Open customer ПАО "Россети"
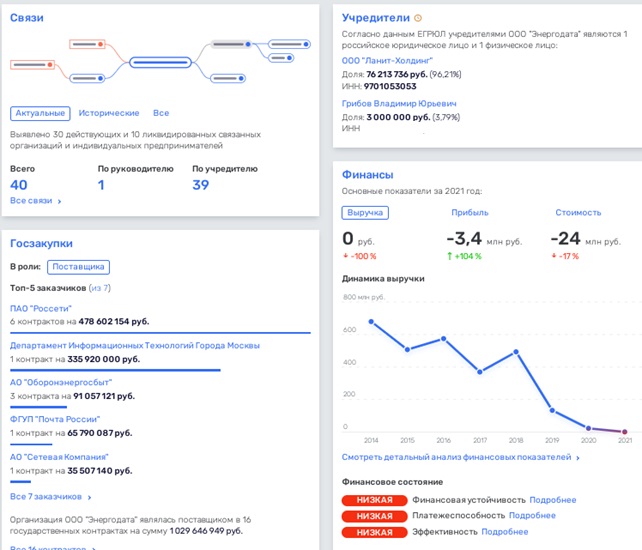642x550 pixels. point(41,309)
